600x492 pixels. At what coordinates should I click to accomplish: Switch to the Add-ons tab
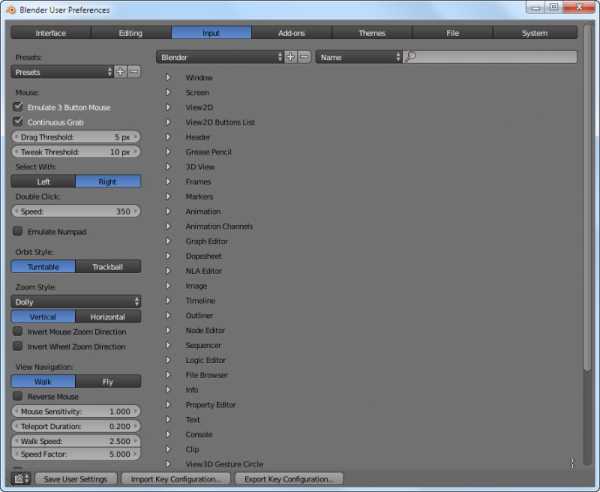coord(292,33)
